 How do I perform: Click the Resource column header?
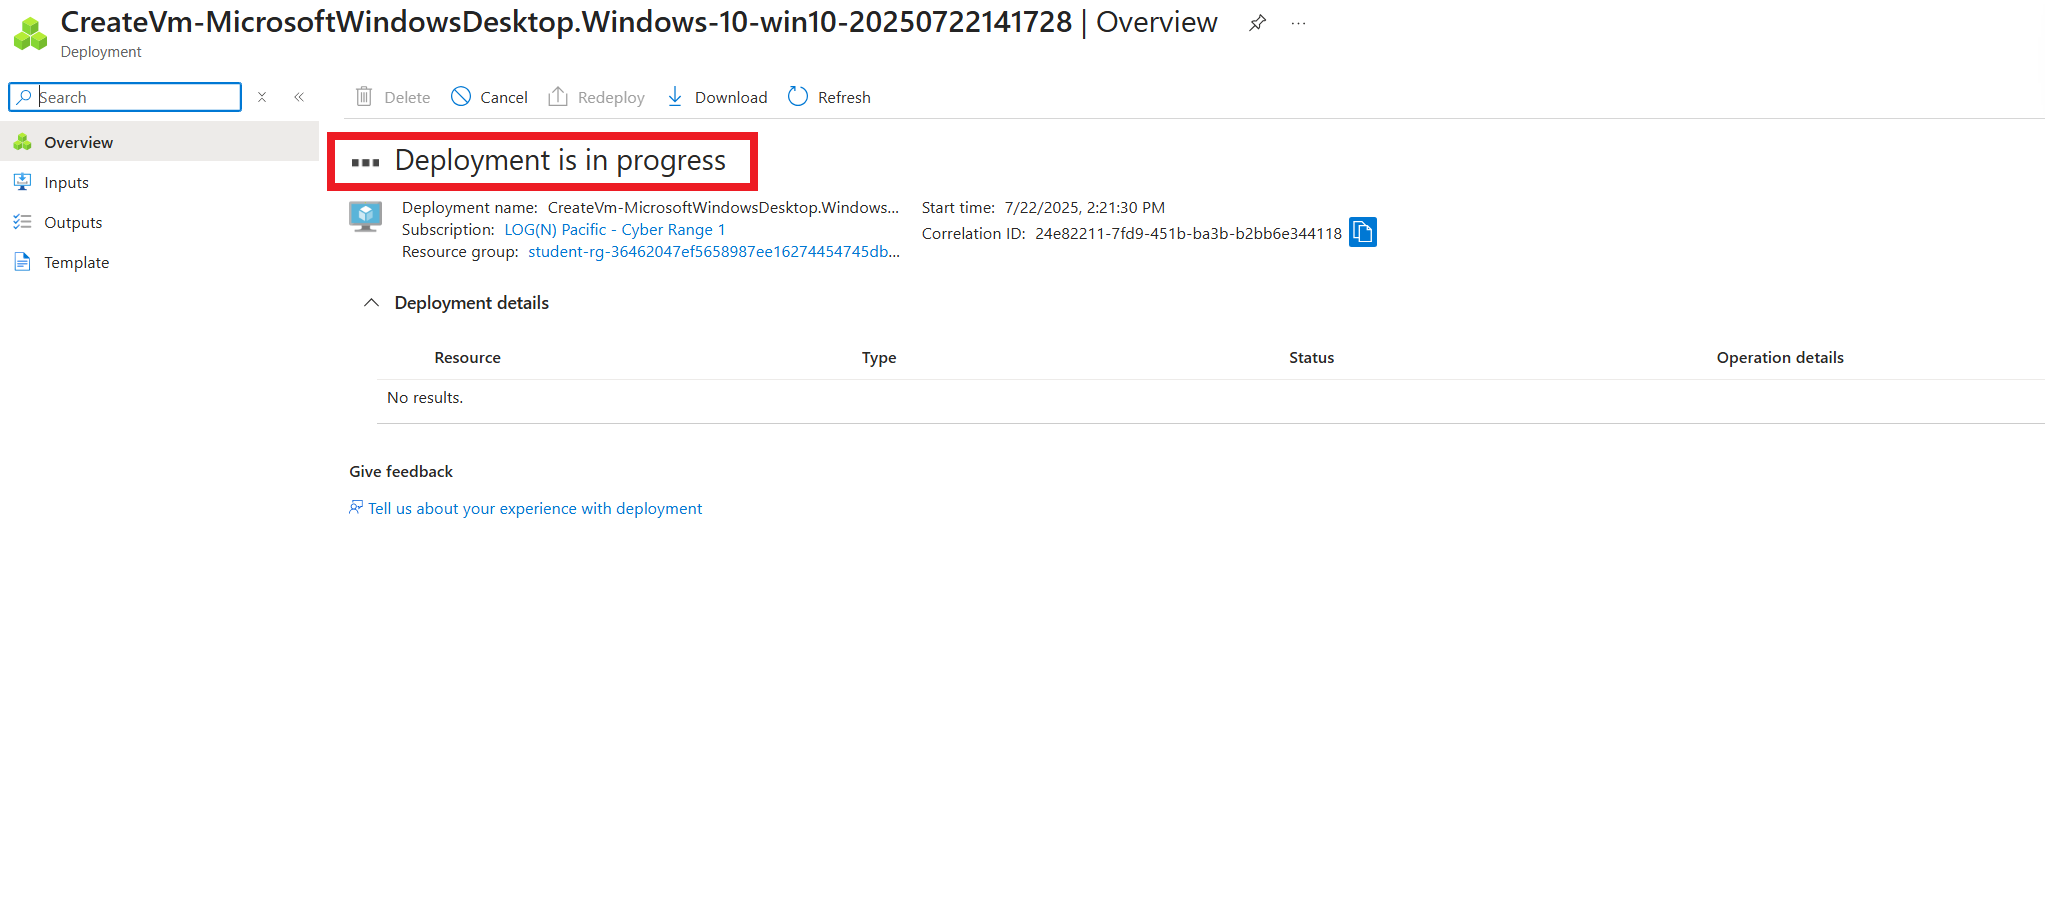[467, 357]
